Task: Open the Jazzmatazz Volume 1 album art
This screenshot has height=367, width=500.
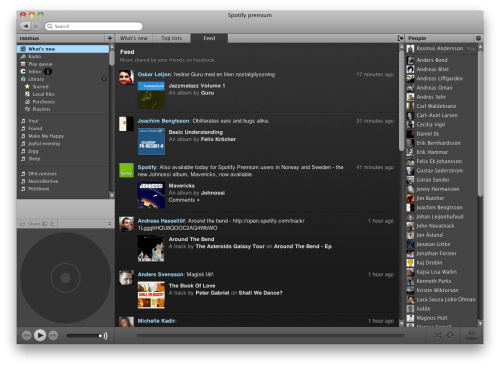Action: pyautogui.click(x=151, y=95)
